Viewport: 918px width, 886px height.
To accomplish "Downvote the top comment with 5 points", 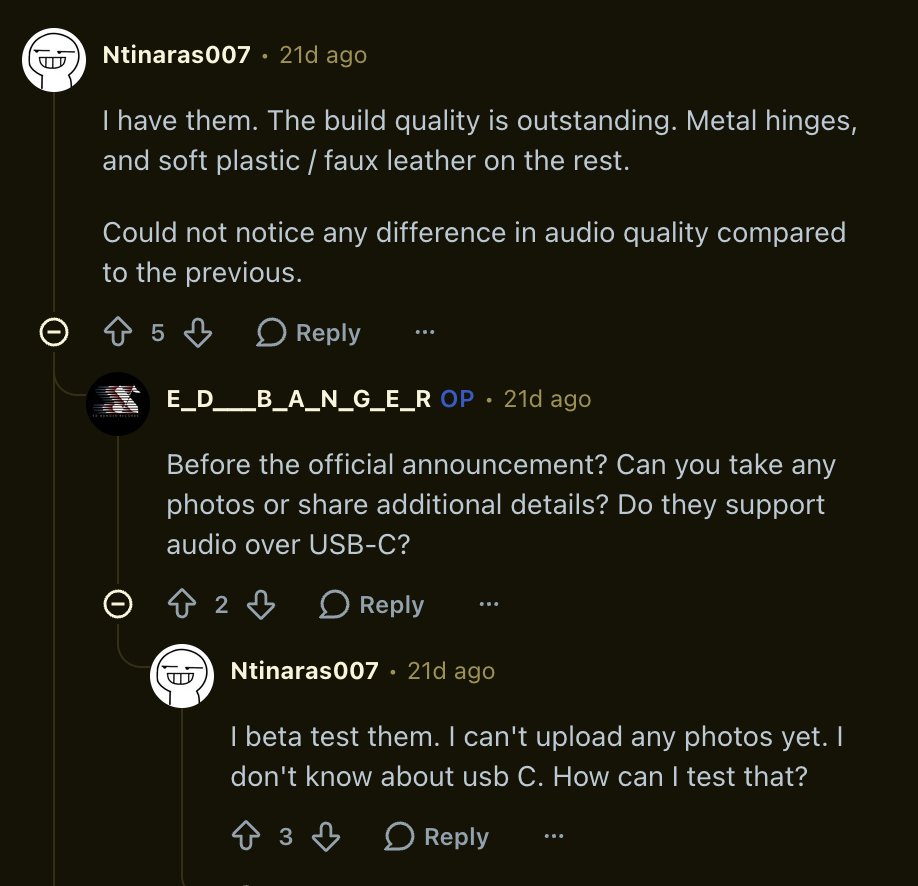I will click(x=198, y=333).
